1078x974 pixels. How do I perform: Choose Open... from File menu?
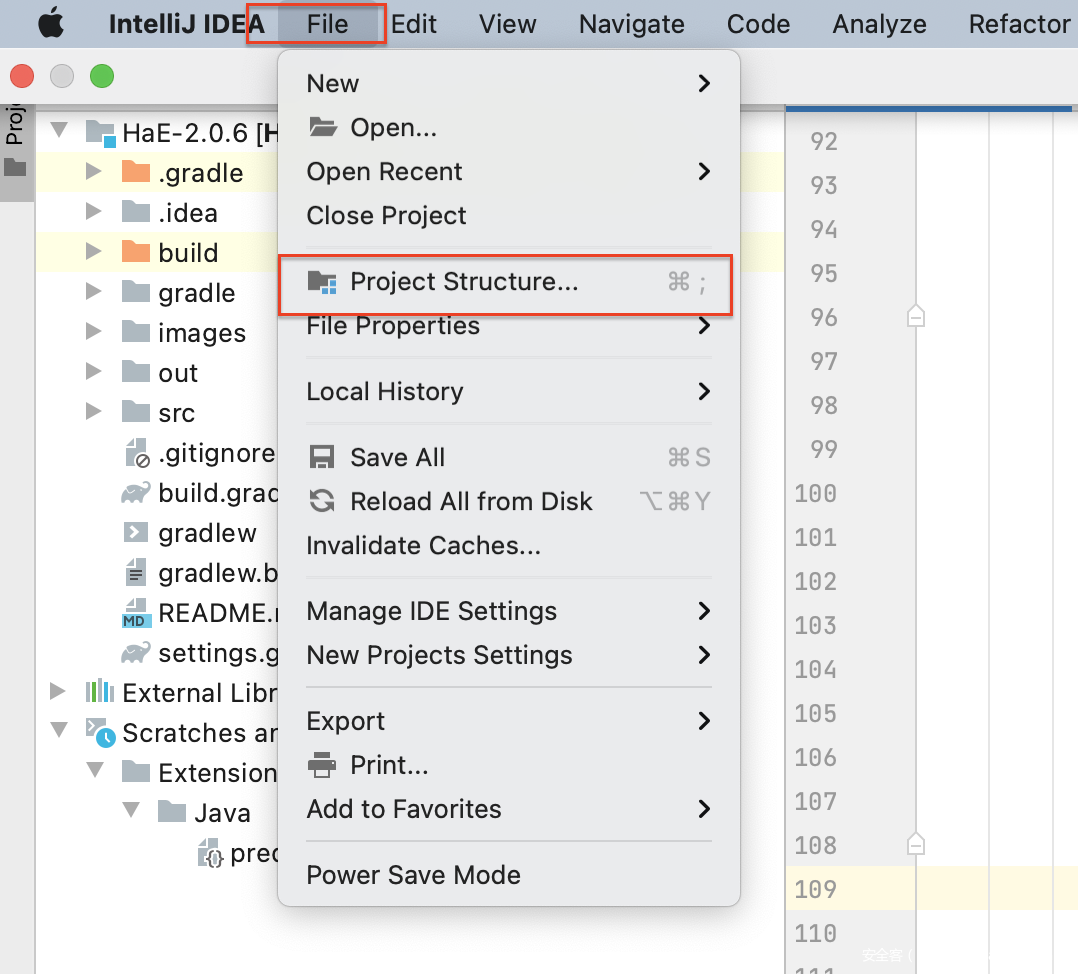(x=509, y=127)
